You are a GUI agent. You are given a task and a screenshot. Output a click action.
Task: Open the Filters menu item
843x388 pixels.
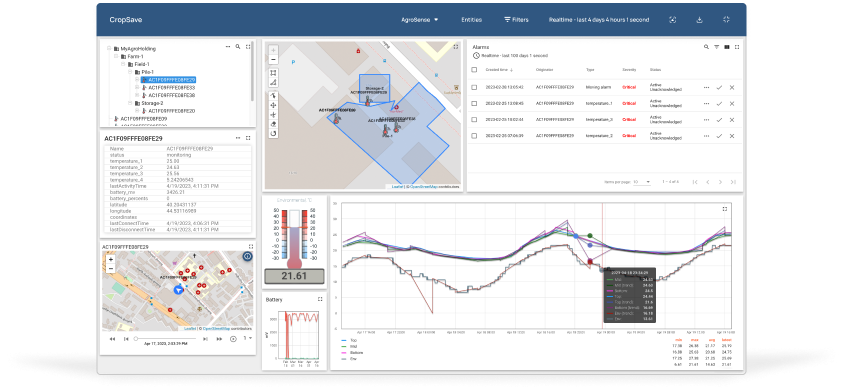[x=516, y=19]
